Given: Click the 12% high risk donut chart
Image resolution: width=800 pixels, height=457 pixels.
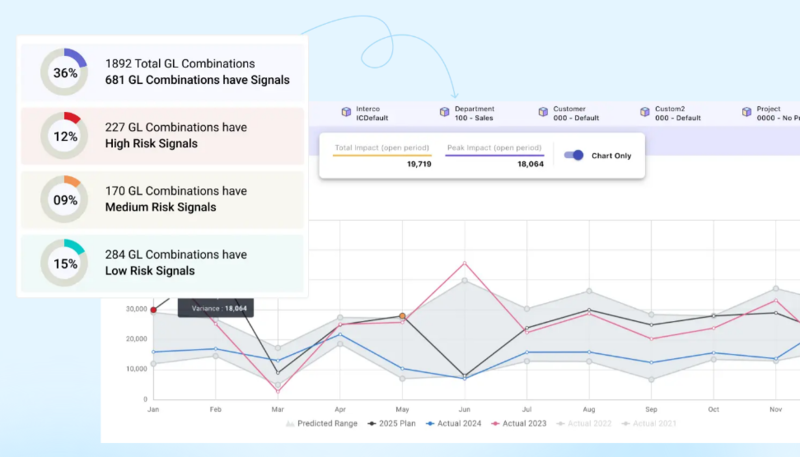Looking at the screenshot, I should click(x=66, y=136).
